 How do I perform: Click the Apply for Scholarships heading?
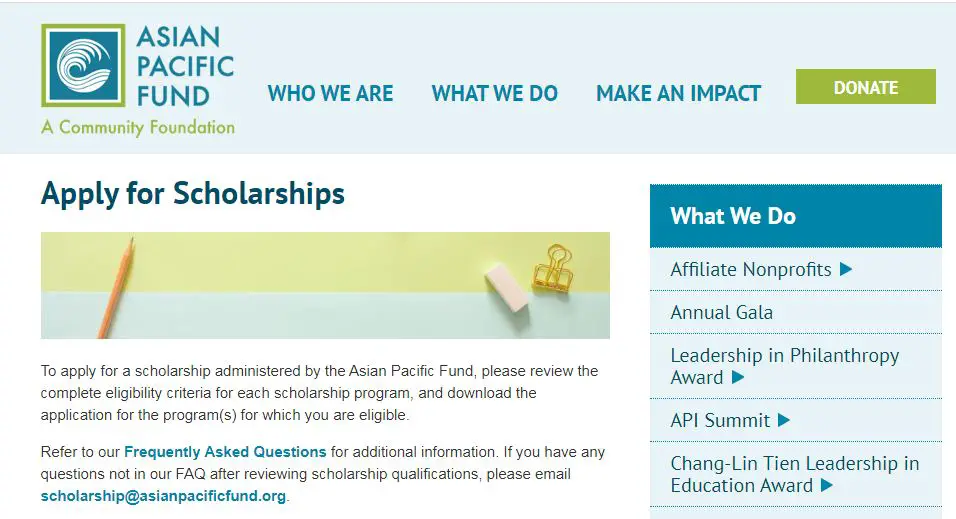(193, 193)
